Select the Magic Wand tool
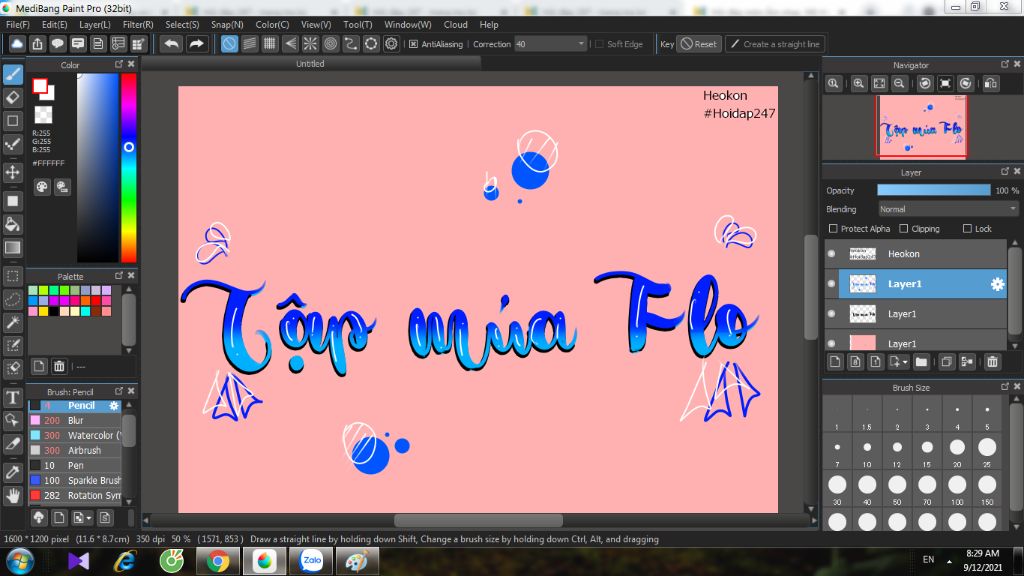This screenshot has width=1024, height=576. (12, 323)
